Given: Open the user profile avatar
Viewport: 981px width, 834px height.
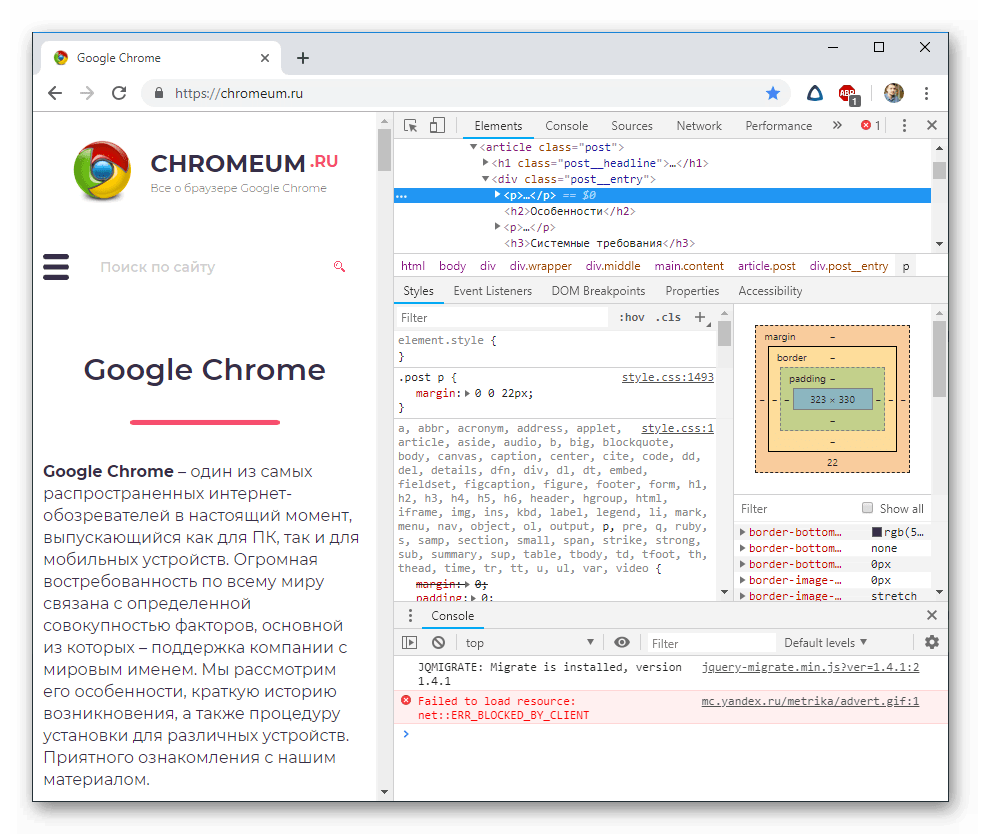Looking at the screenshot, I should [x=893, y=93].
